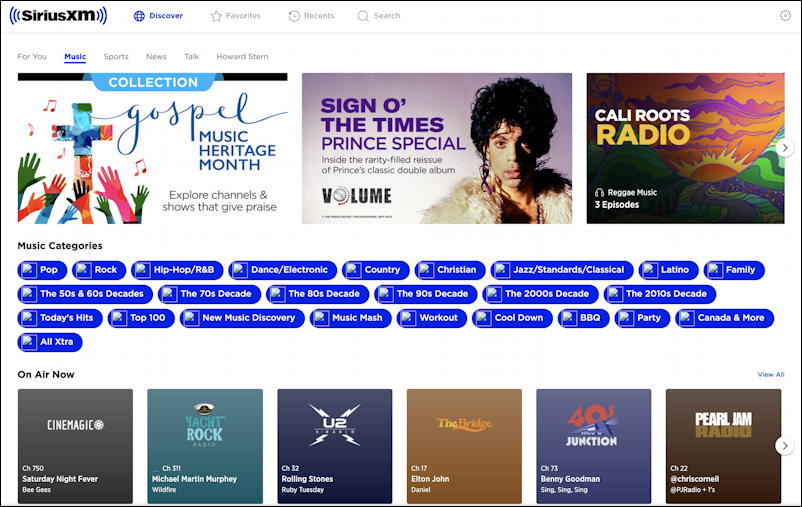Open the Canada & More category
This screenshot has width=802, height=507.
point(725,318)
